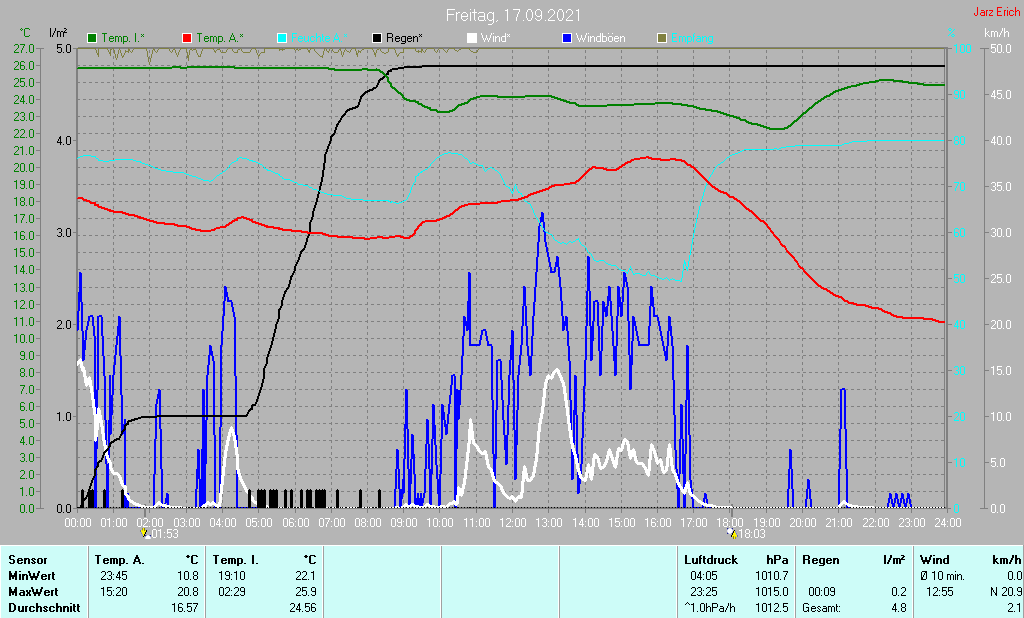This screenshot has height=618, width=1024.
Task: Click the time '12:55' in the Wind column
Action: pyautogui.click(x=940, y=592)
